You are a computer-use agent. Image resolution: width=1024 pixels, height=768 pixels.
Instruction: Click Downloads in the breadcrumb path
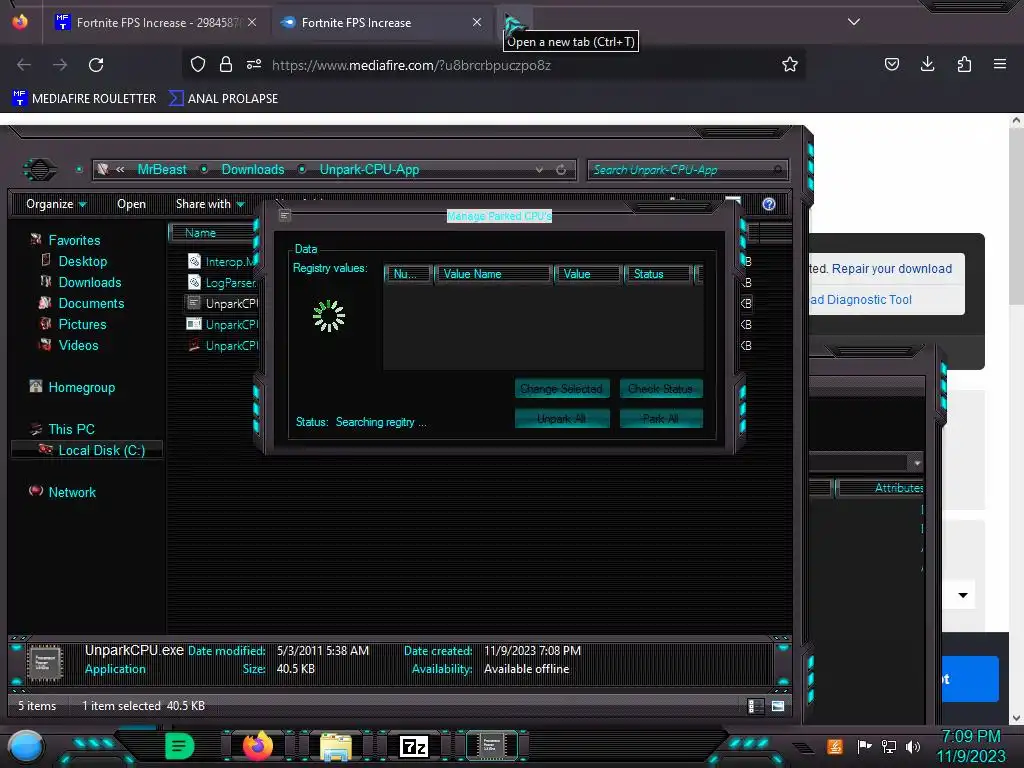pyautogui.click(x=253, y=170)
